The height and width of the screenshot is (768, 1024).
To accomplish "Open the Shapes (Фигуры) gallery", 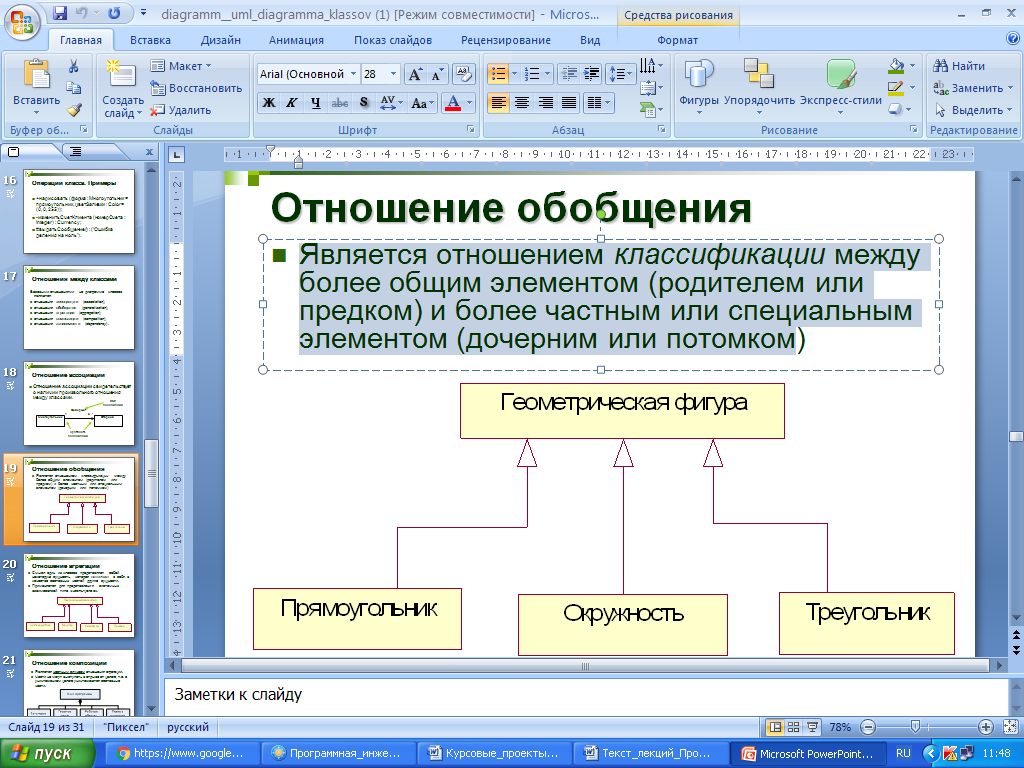I will 699,83.
